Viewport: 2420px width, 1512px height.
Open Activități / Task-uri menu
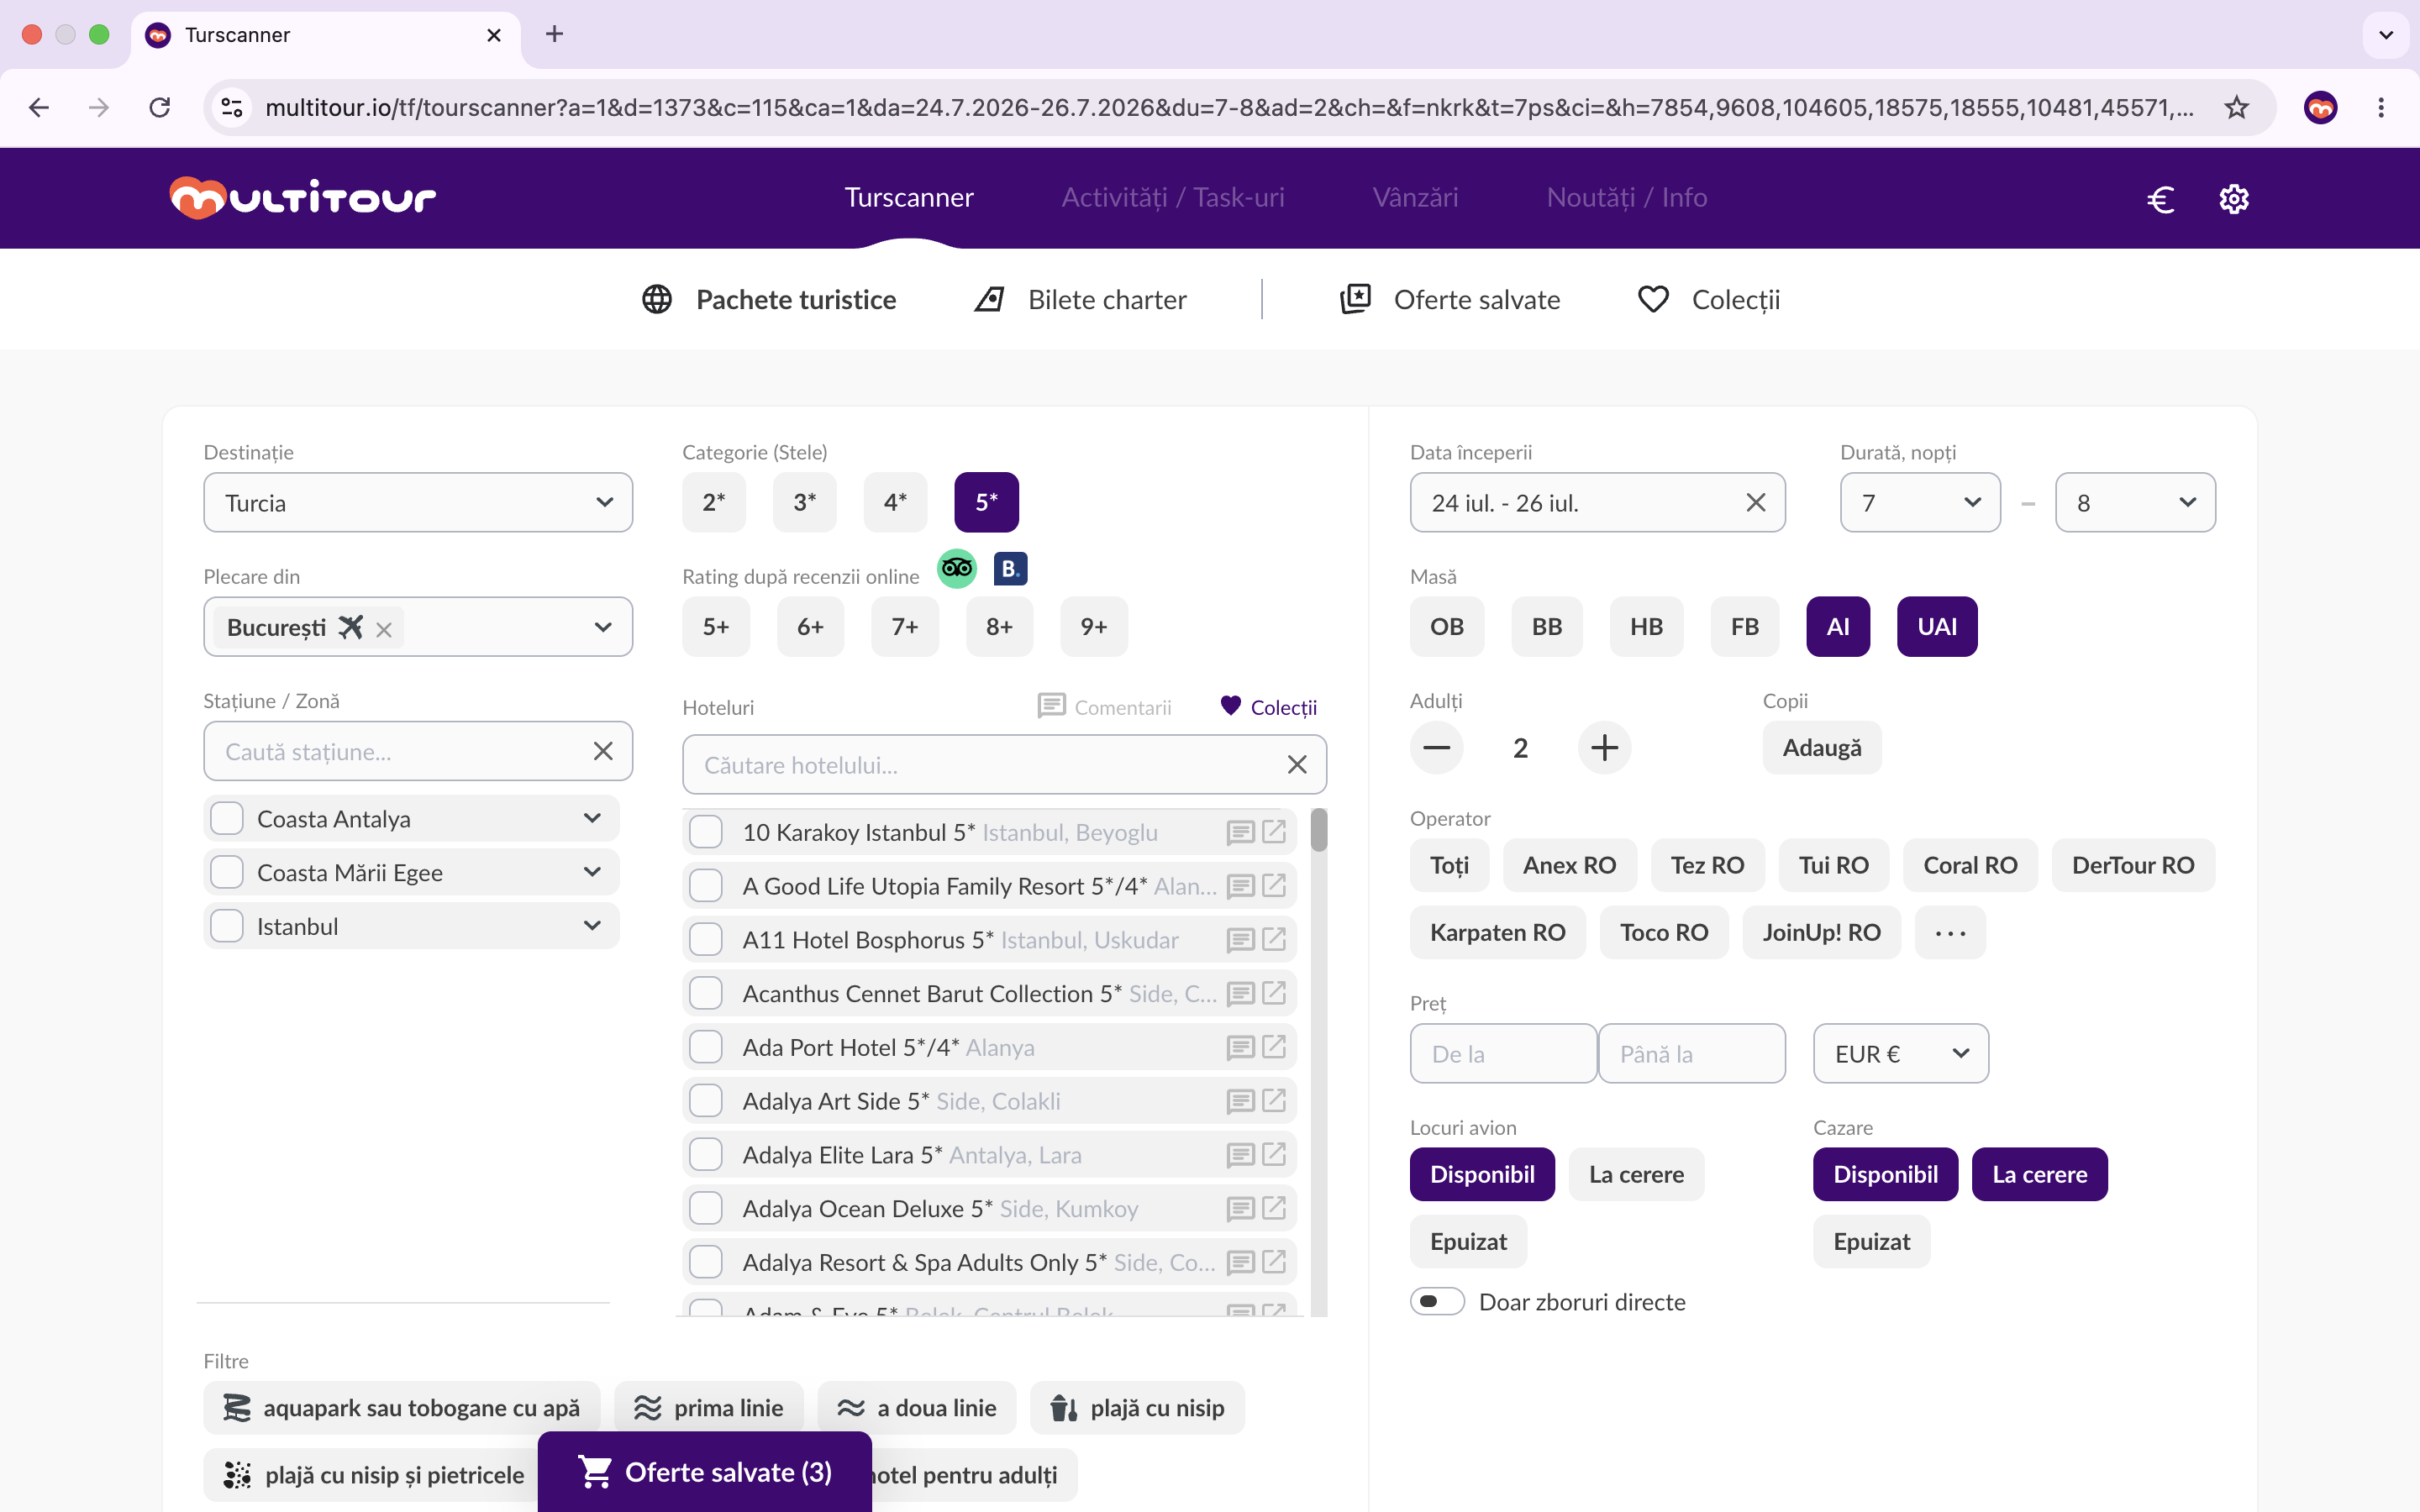[1173, 198]
